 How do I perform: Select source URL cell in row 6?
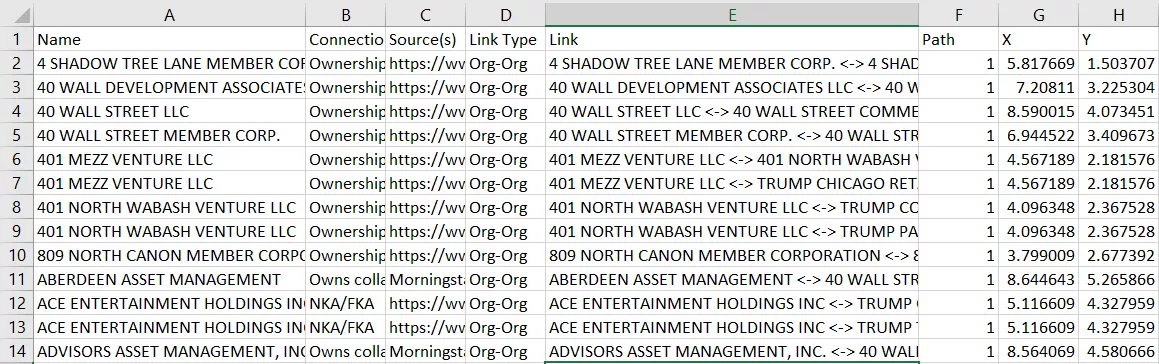pyautogui.click(x=426, y=159)
